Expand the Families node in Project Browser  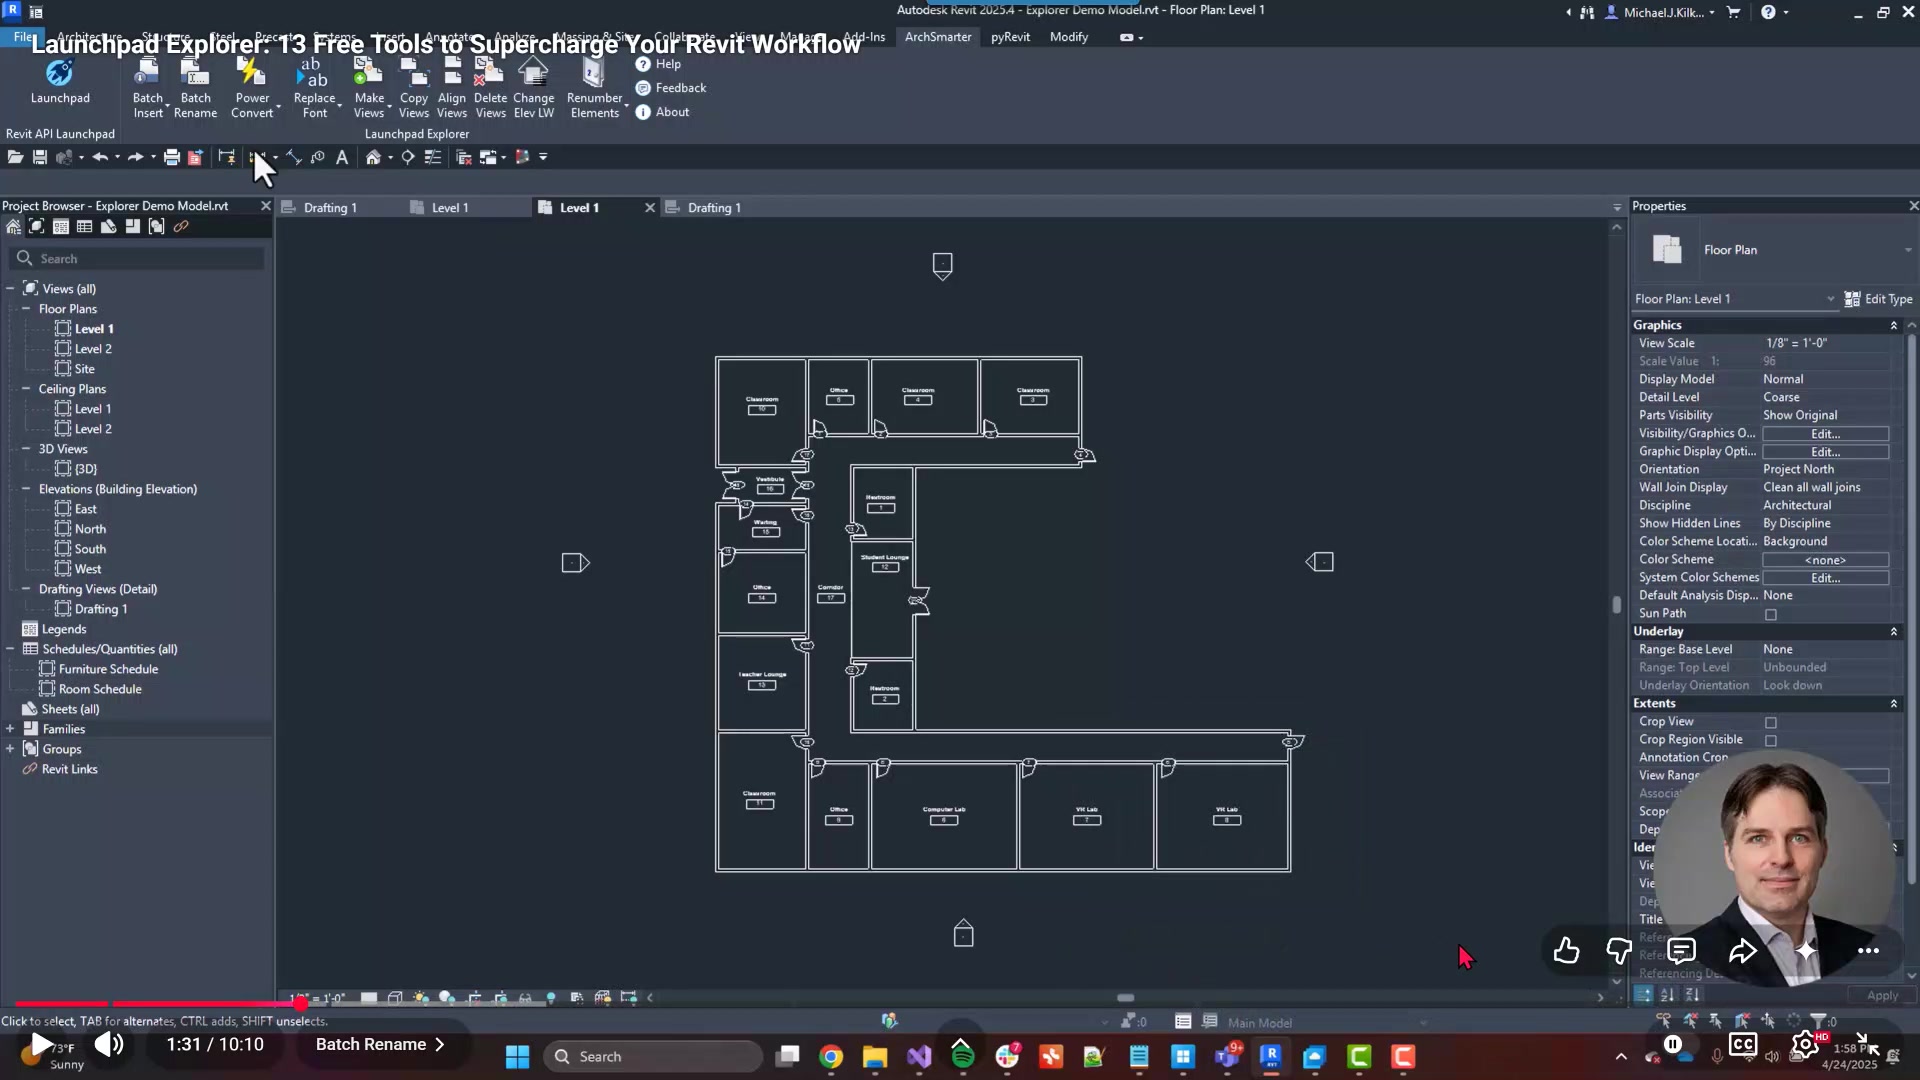tap(10, 729)
